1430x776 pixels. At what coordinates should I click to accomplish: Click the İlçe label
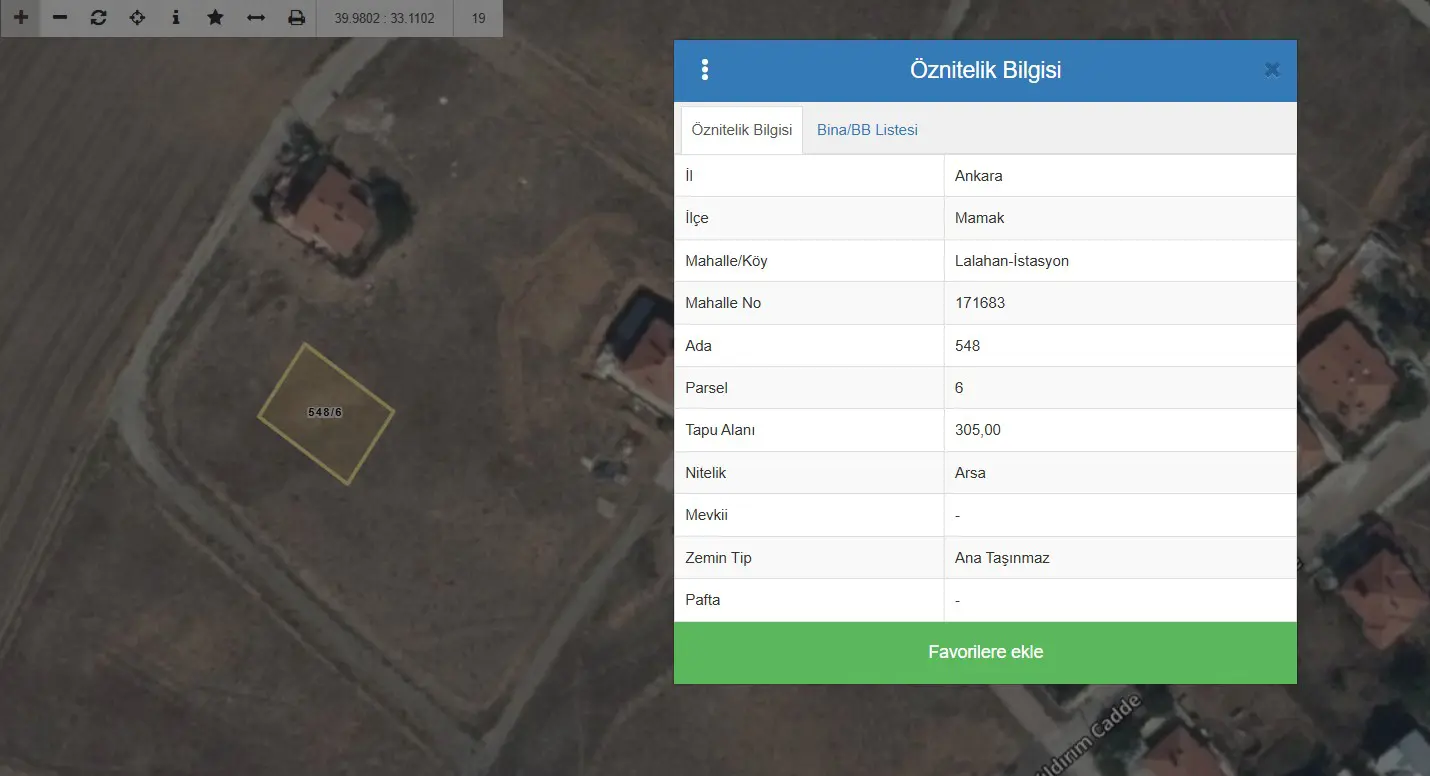point(696,218)
